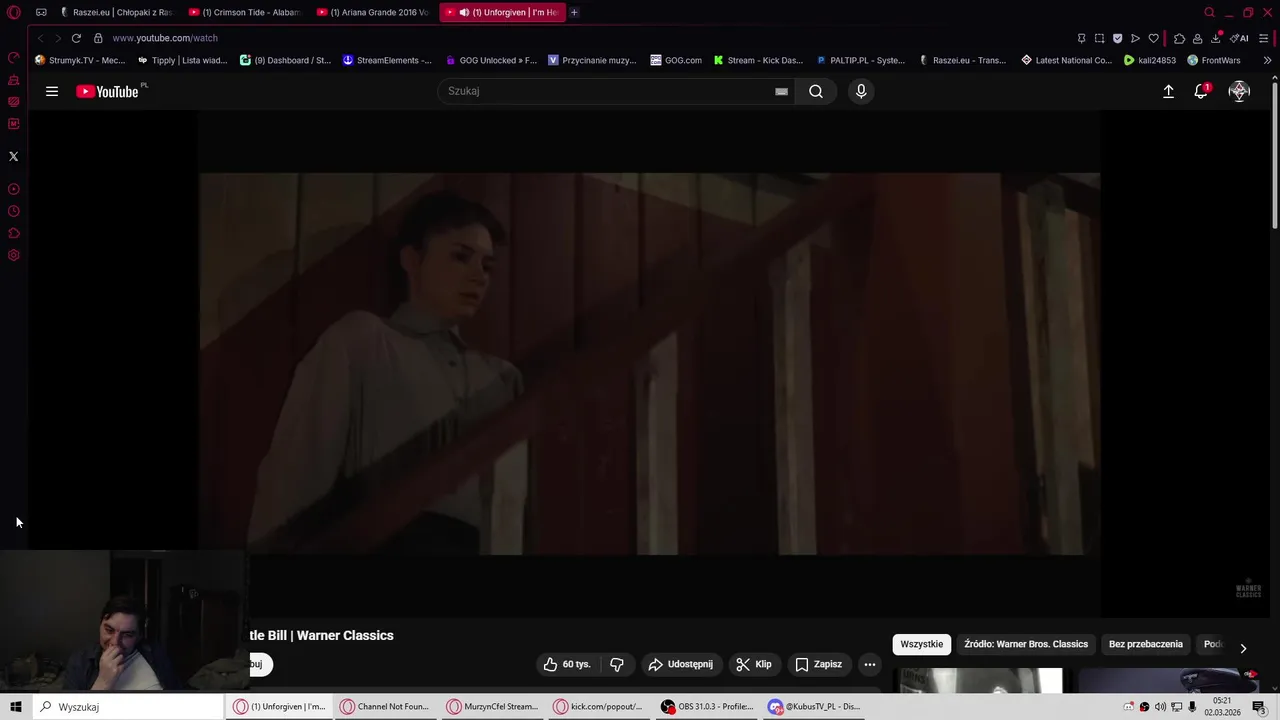1280x720 pixels.
Task: Click the pin icon in address bar
Action: tap(1081, 38)
